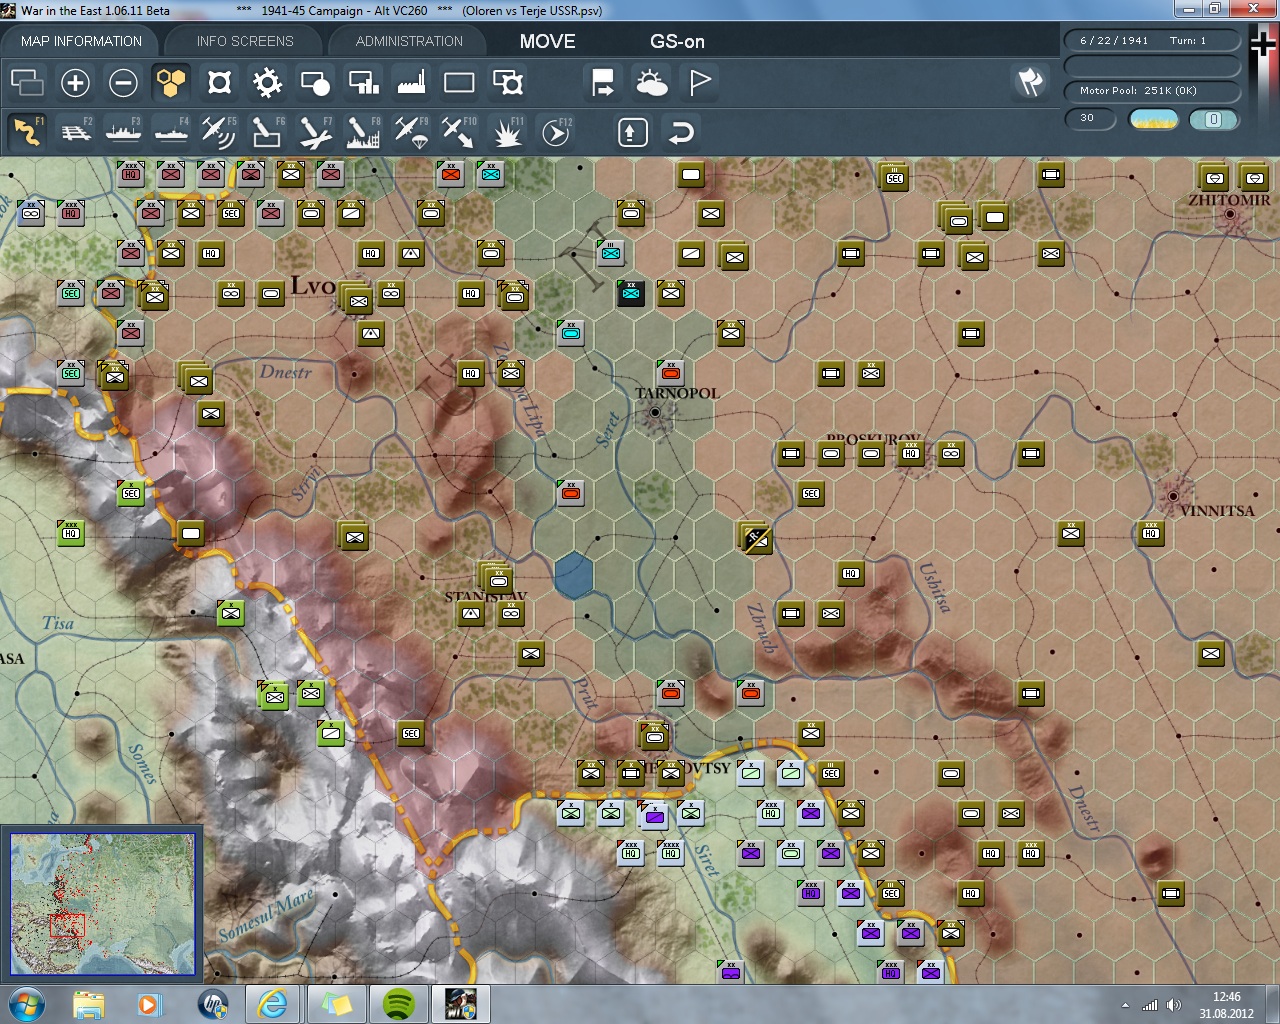Click the undo curved arrow icon
This screenshot has width=1280, height=1024.
[x=681, y=132]
